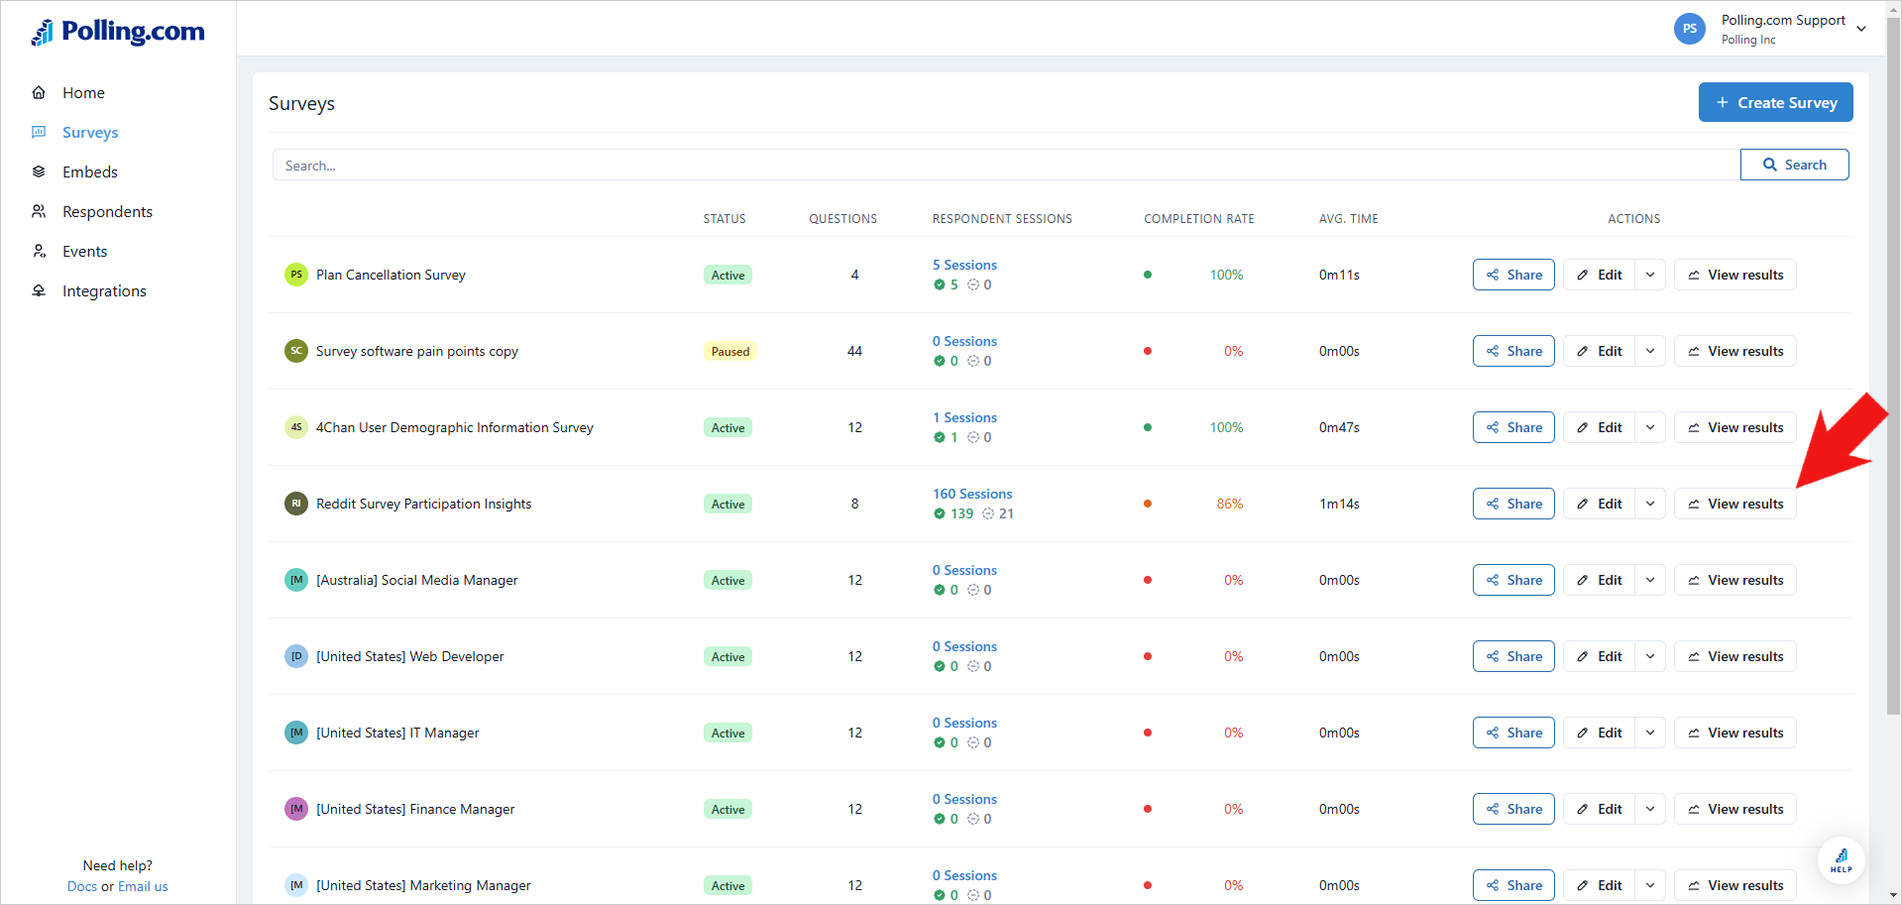The image size is (1902, 905).
Task: Expand edit options for 4Chan User Demographic survey
Action: (1650, 428)
